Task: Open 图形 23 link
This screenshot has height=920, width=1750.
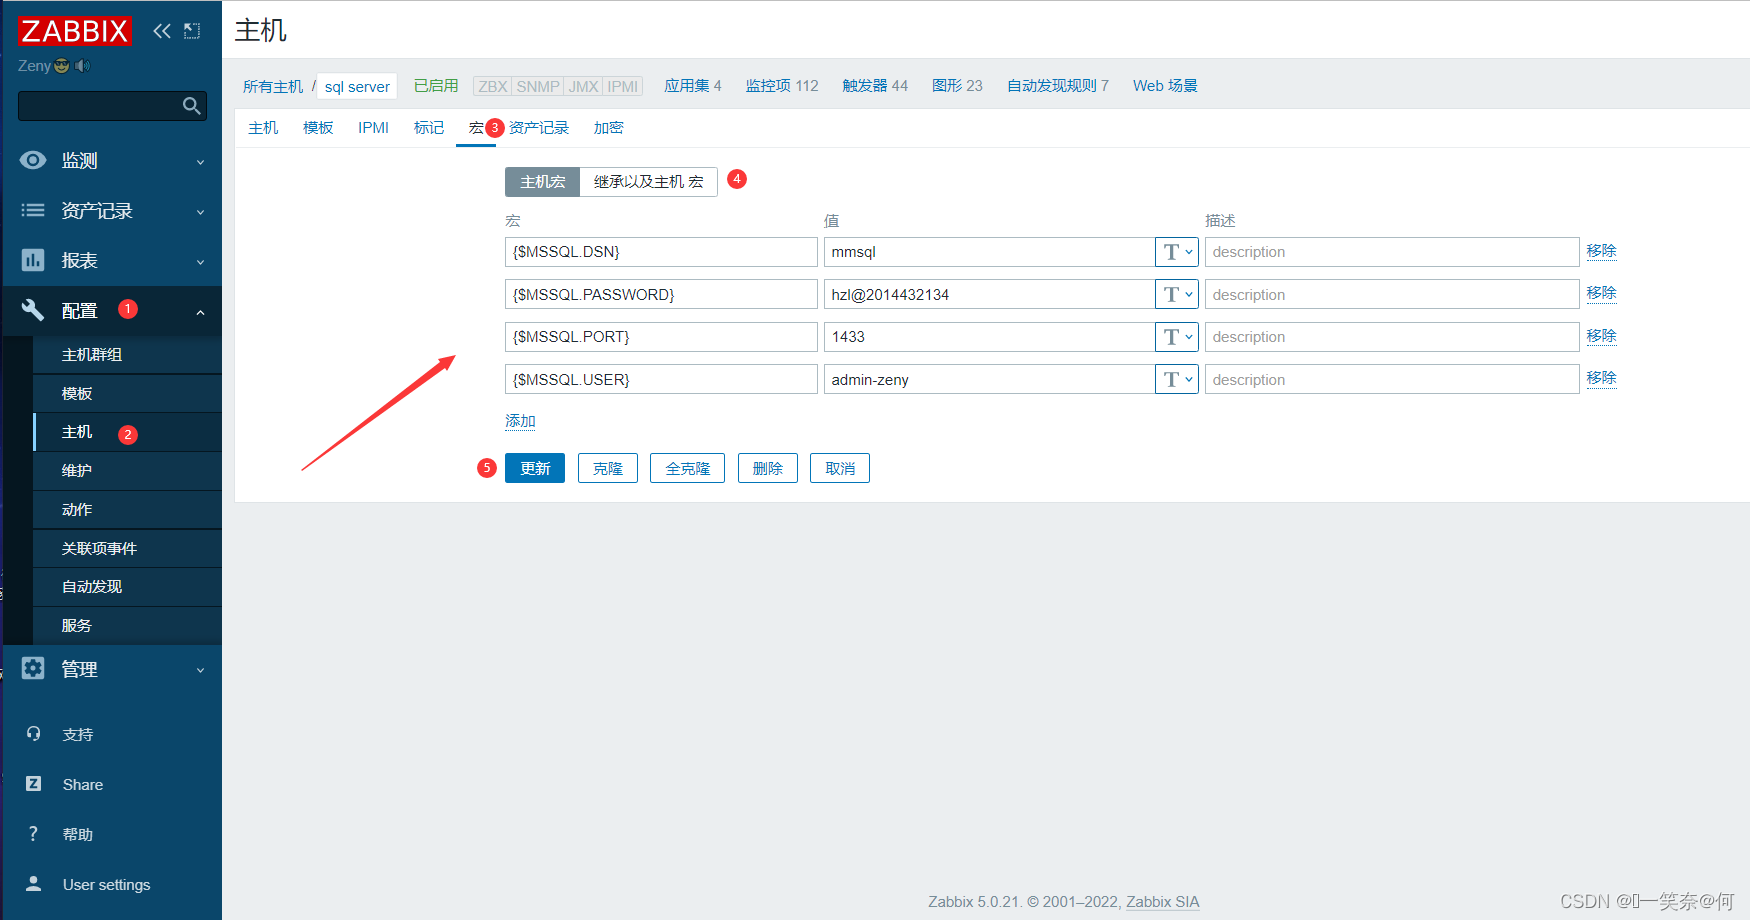Action: pyautogui.click(x=957, y=86)
